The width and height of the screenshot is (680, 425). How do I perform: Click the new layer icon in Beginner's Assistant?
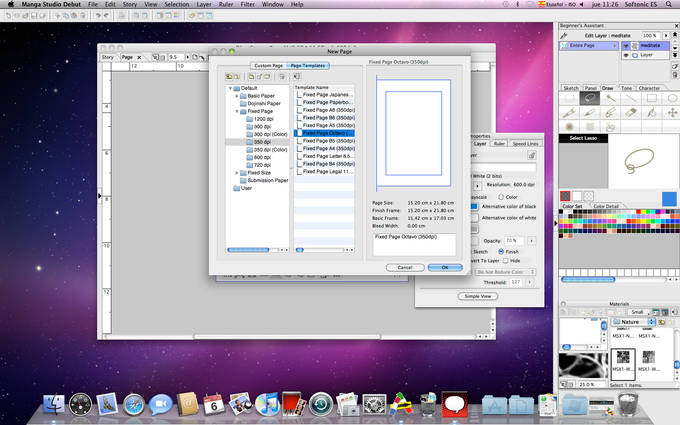tap(675, 66)
